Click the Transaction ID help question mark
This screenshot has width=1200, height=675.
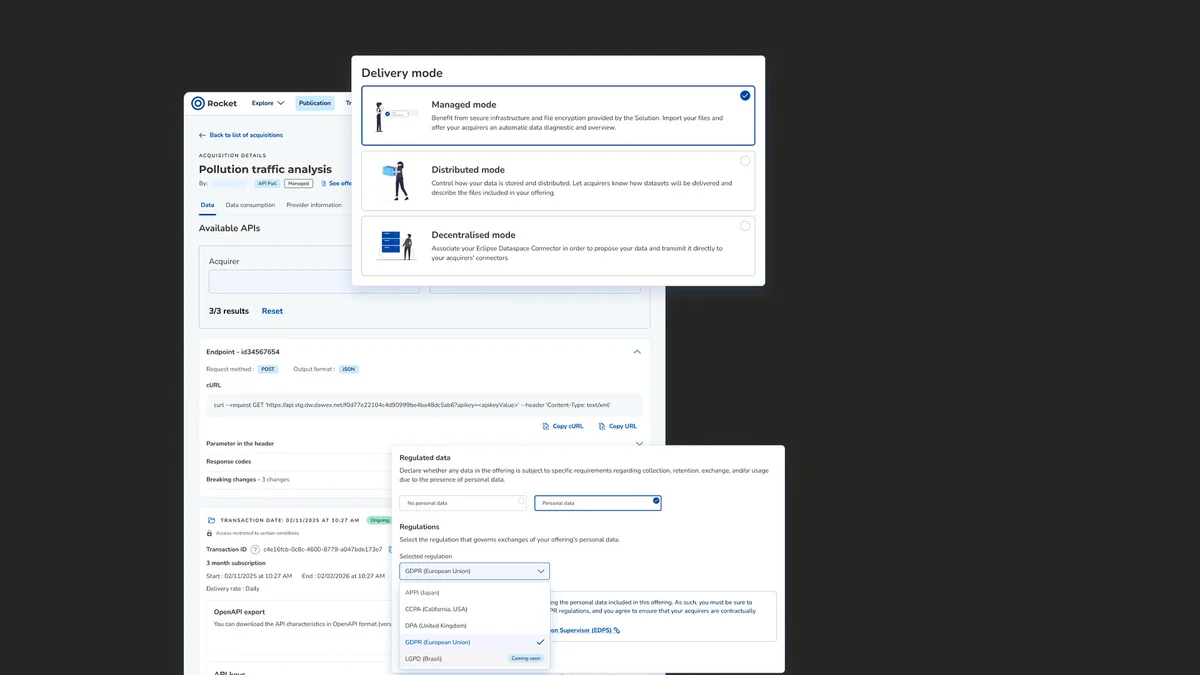coord(255,549)
